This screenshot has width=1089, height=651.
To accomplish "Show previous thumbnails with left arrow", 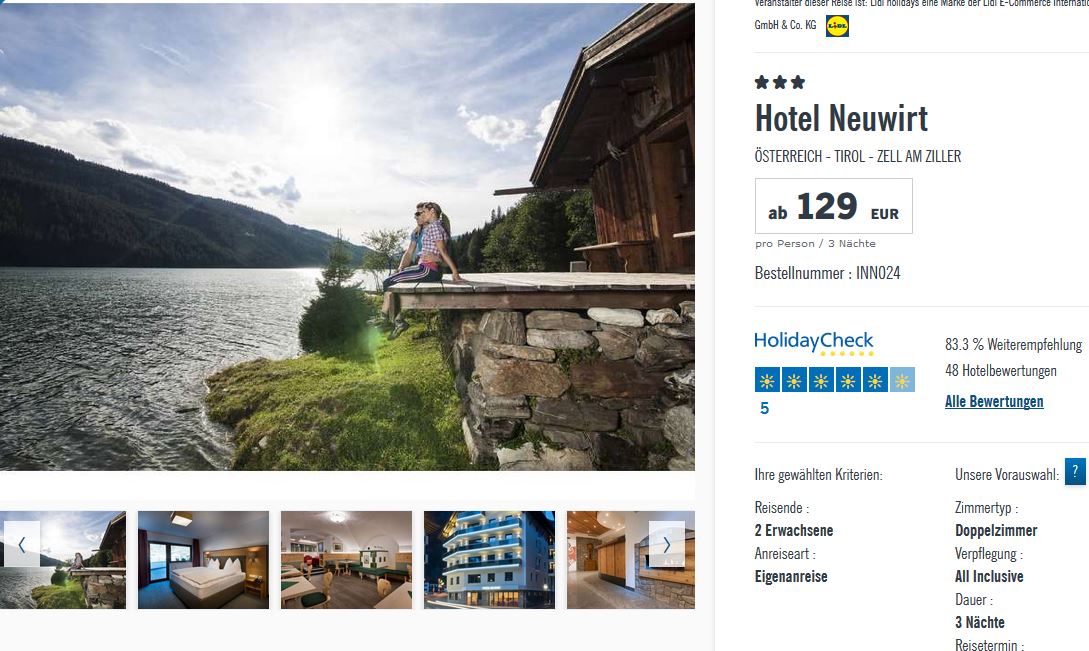I will point(22,544).
